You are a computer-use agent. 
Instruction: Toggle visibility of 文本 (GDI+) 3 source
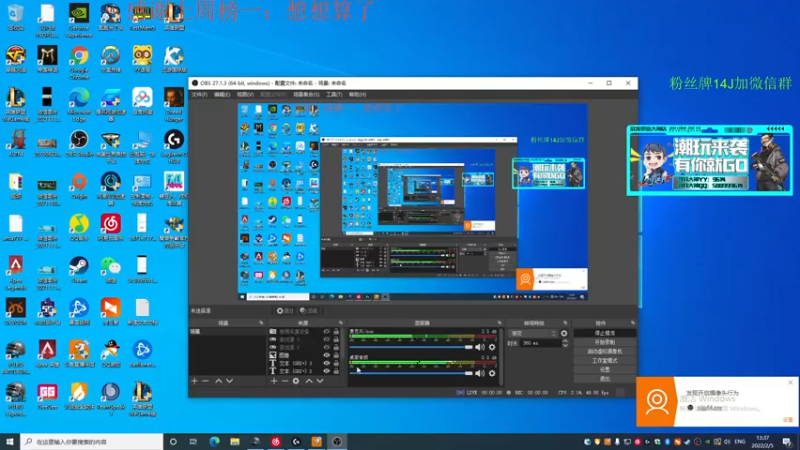point(327,363)
